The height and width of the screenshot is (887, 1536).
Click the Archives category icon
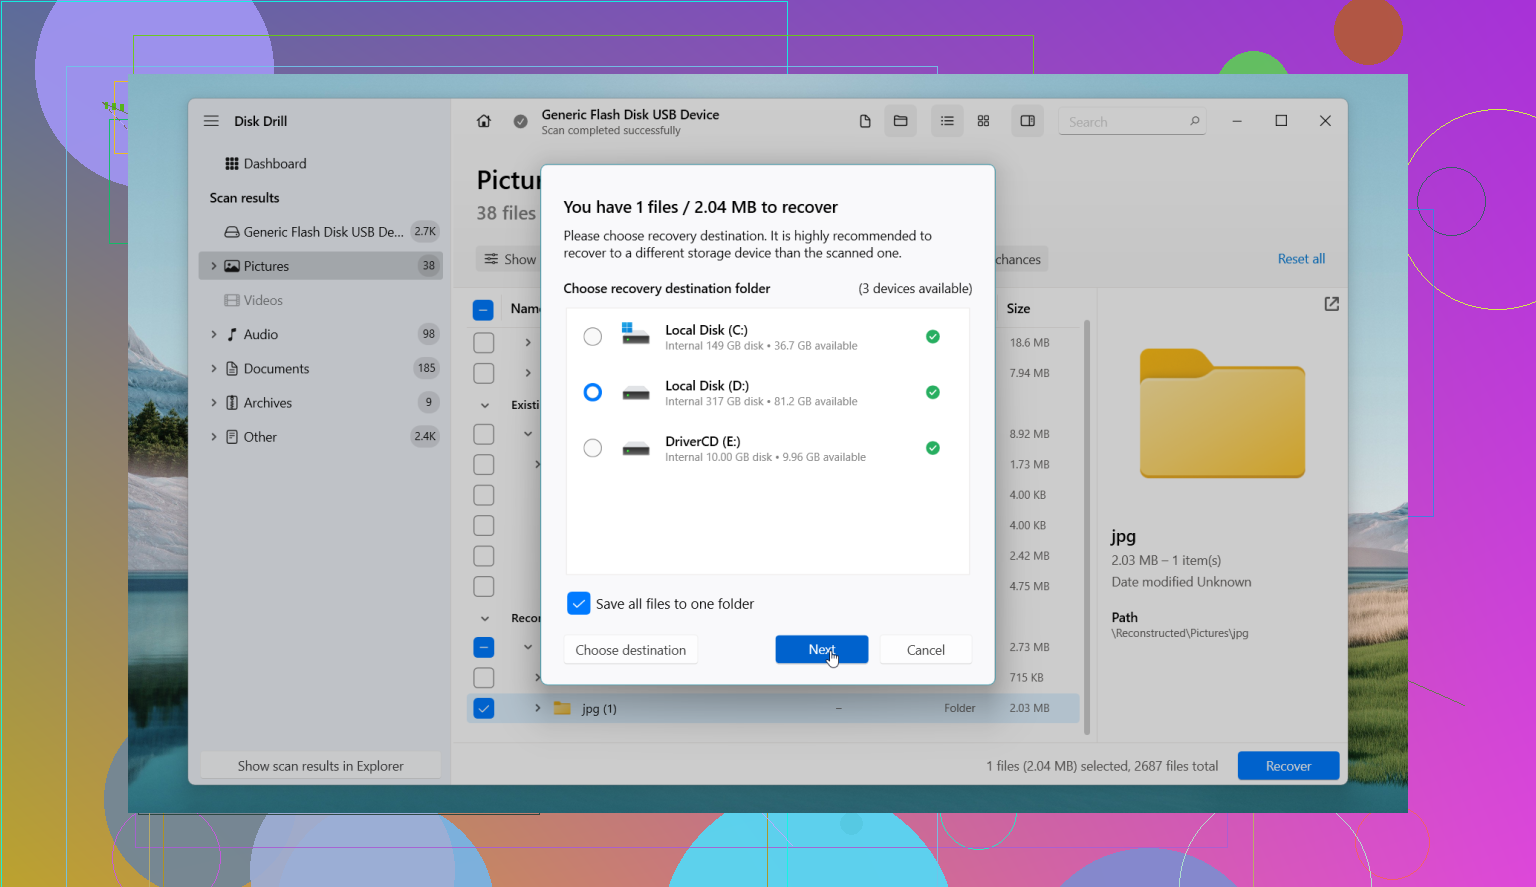point(232,402)
